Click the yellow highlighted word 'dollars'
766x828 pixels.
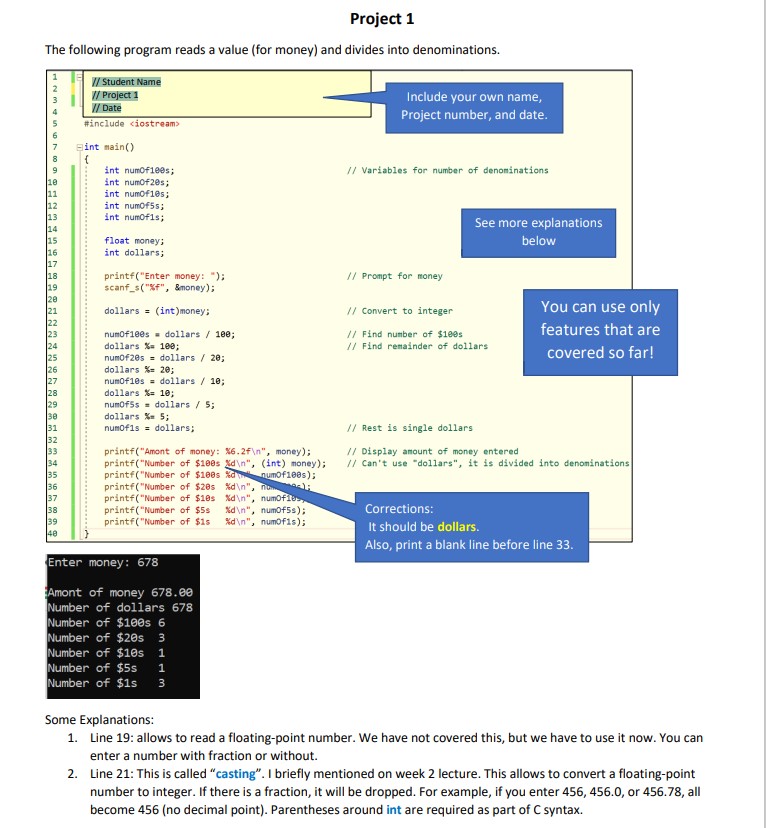pos(457,527)
